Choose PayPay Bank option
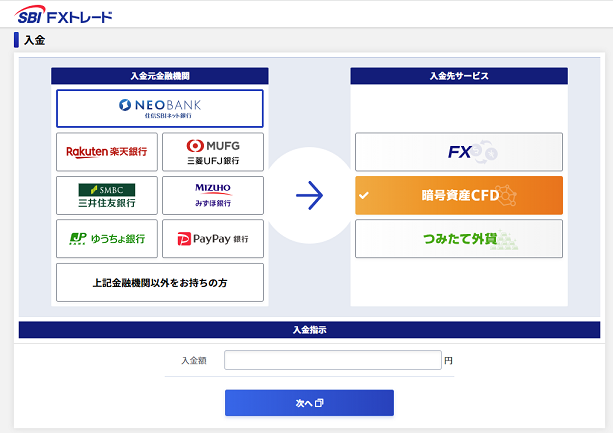 213,238
